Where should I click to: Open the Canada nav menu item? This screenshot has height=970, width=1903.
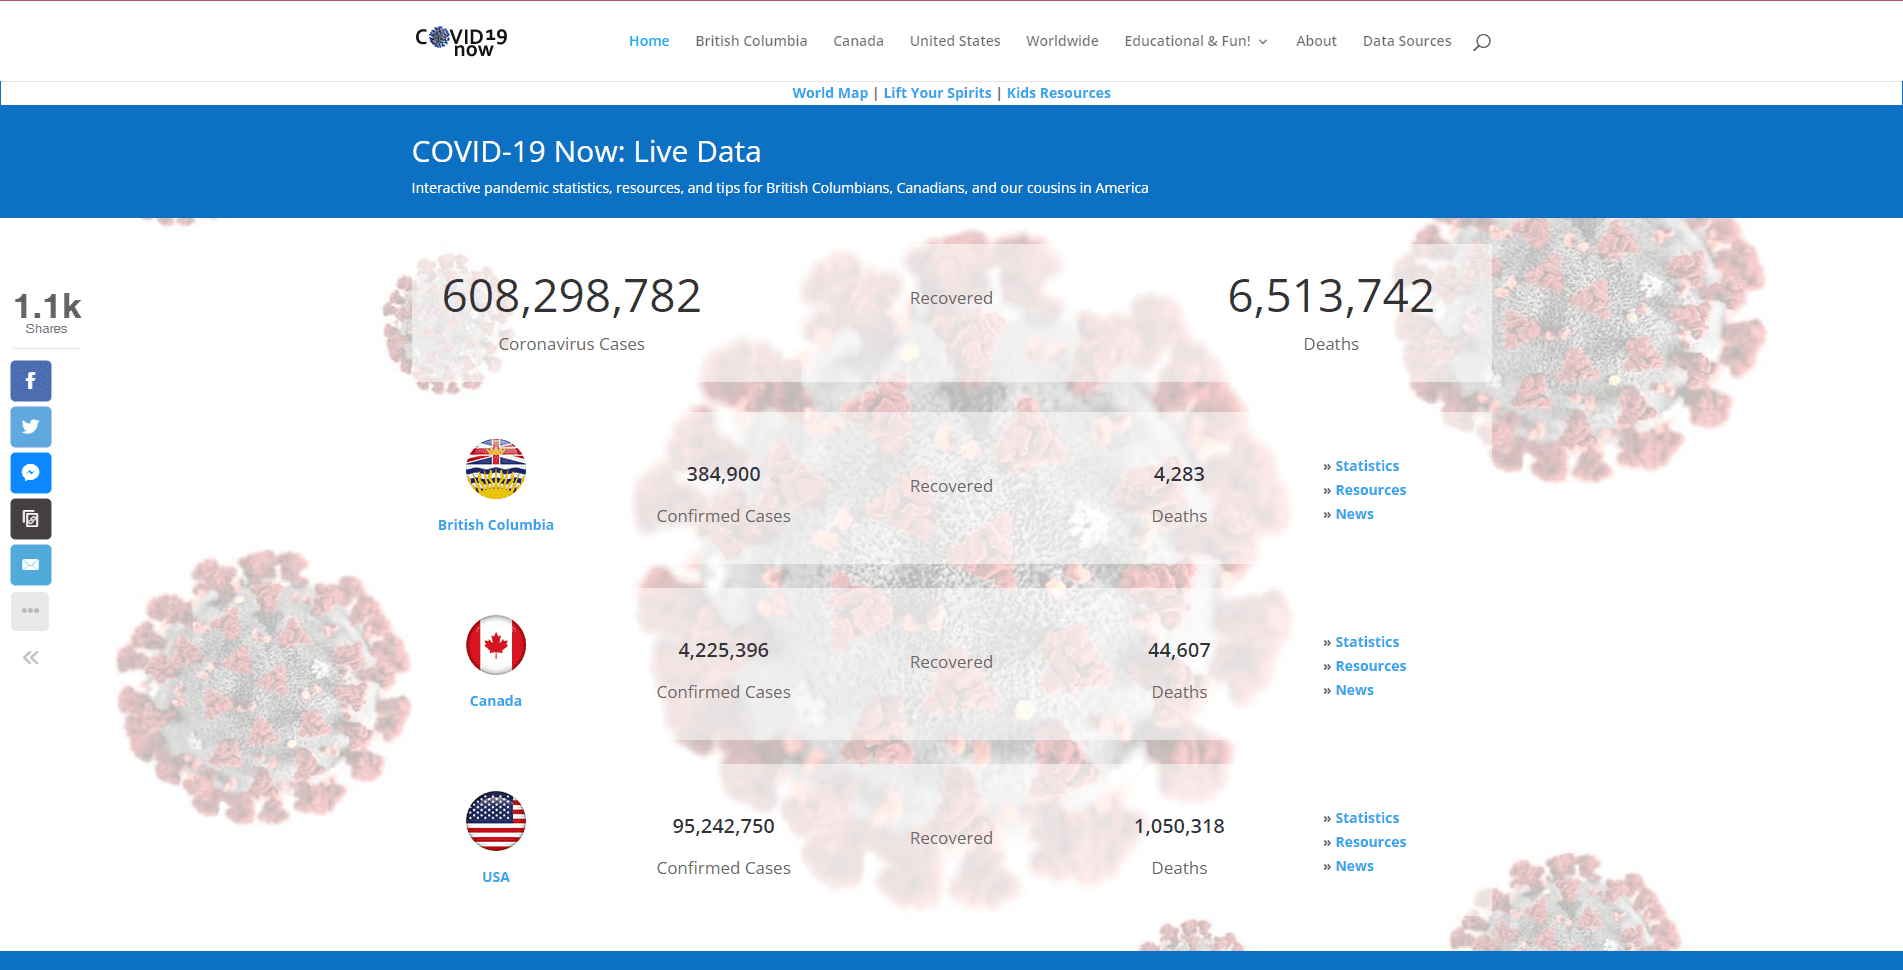click(858, 41)
